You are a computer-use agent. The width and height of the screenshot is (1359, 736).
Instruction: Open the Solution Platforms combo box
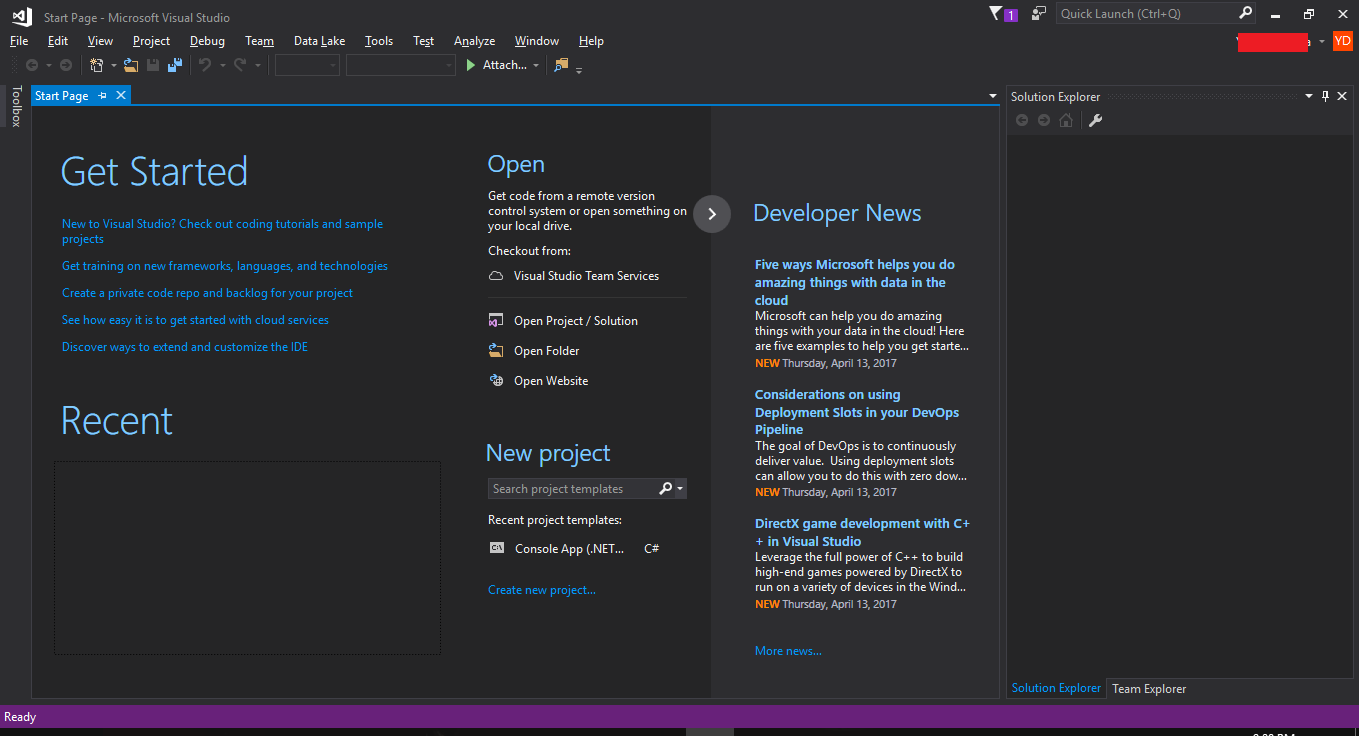click(401, 65)
